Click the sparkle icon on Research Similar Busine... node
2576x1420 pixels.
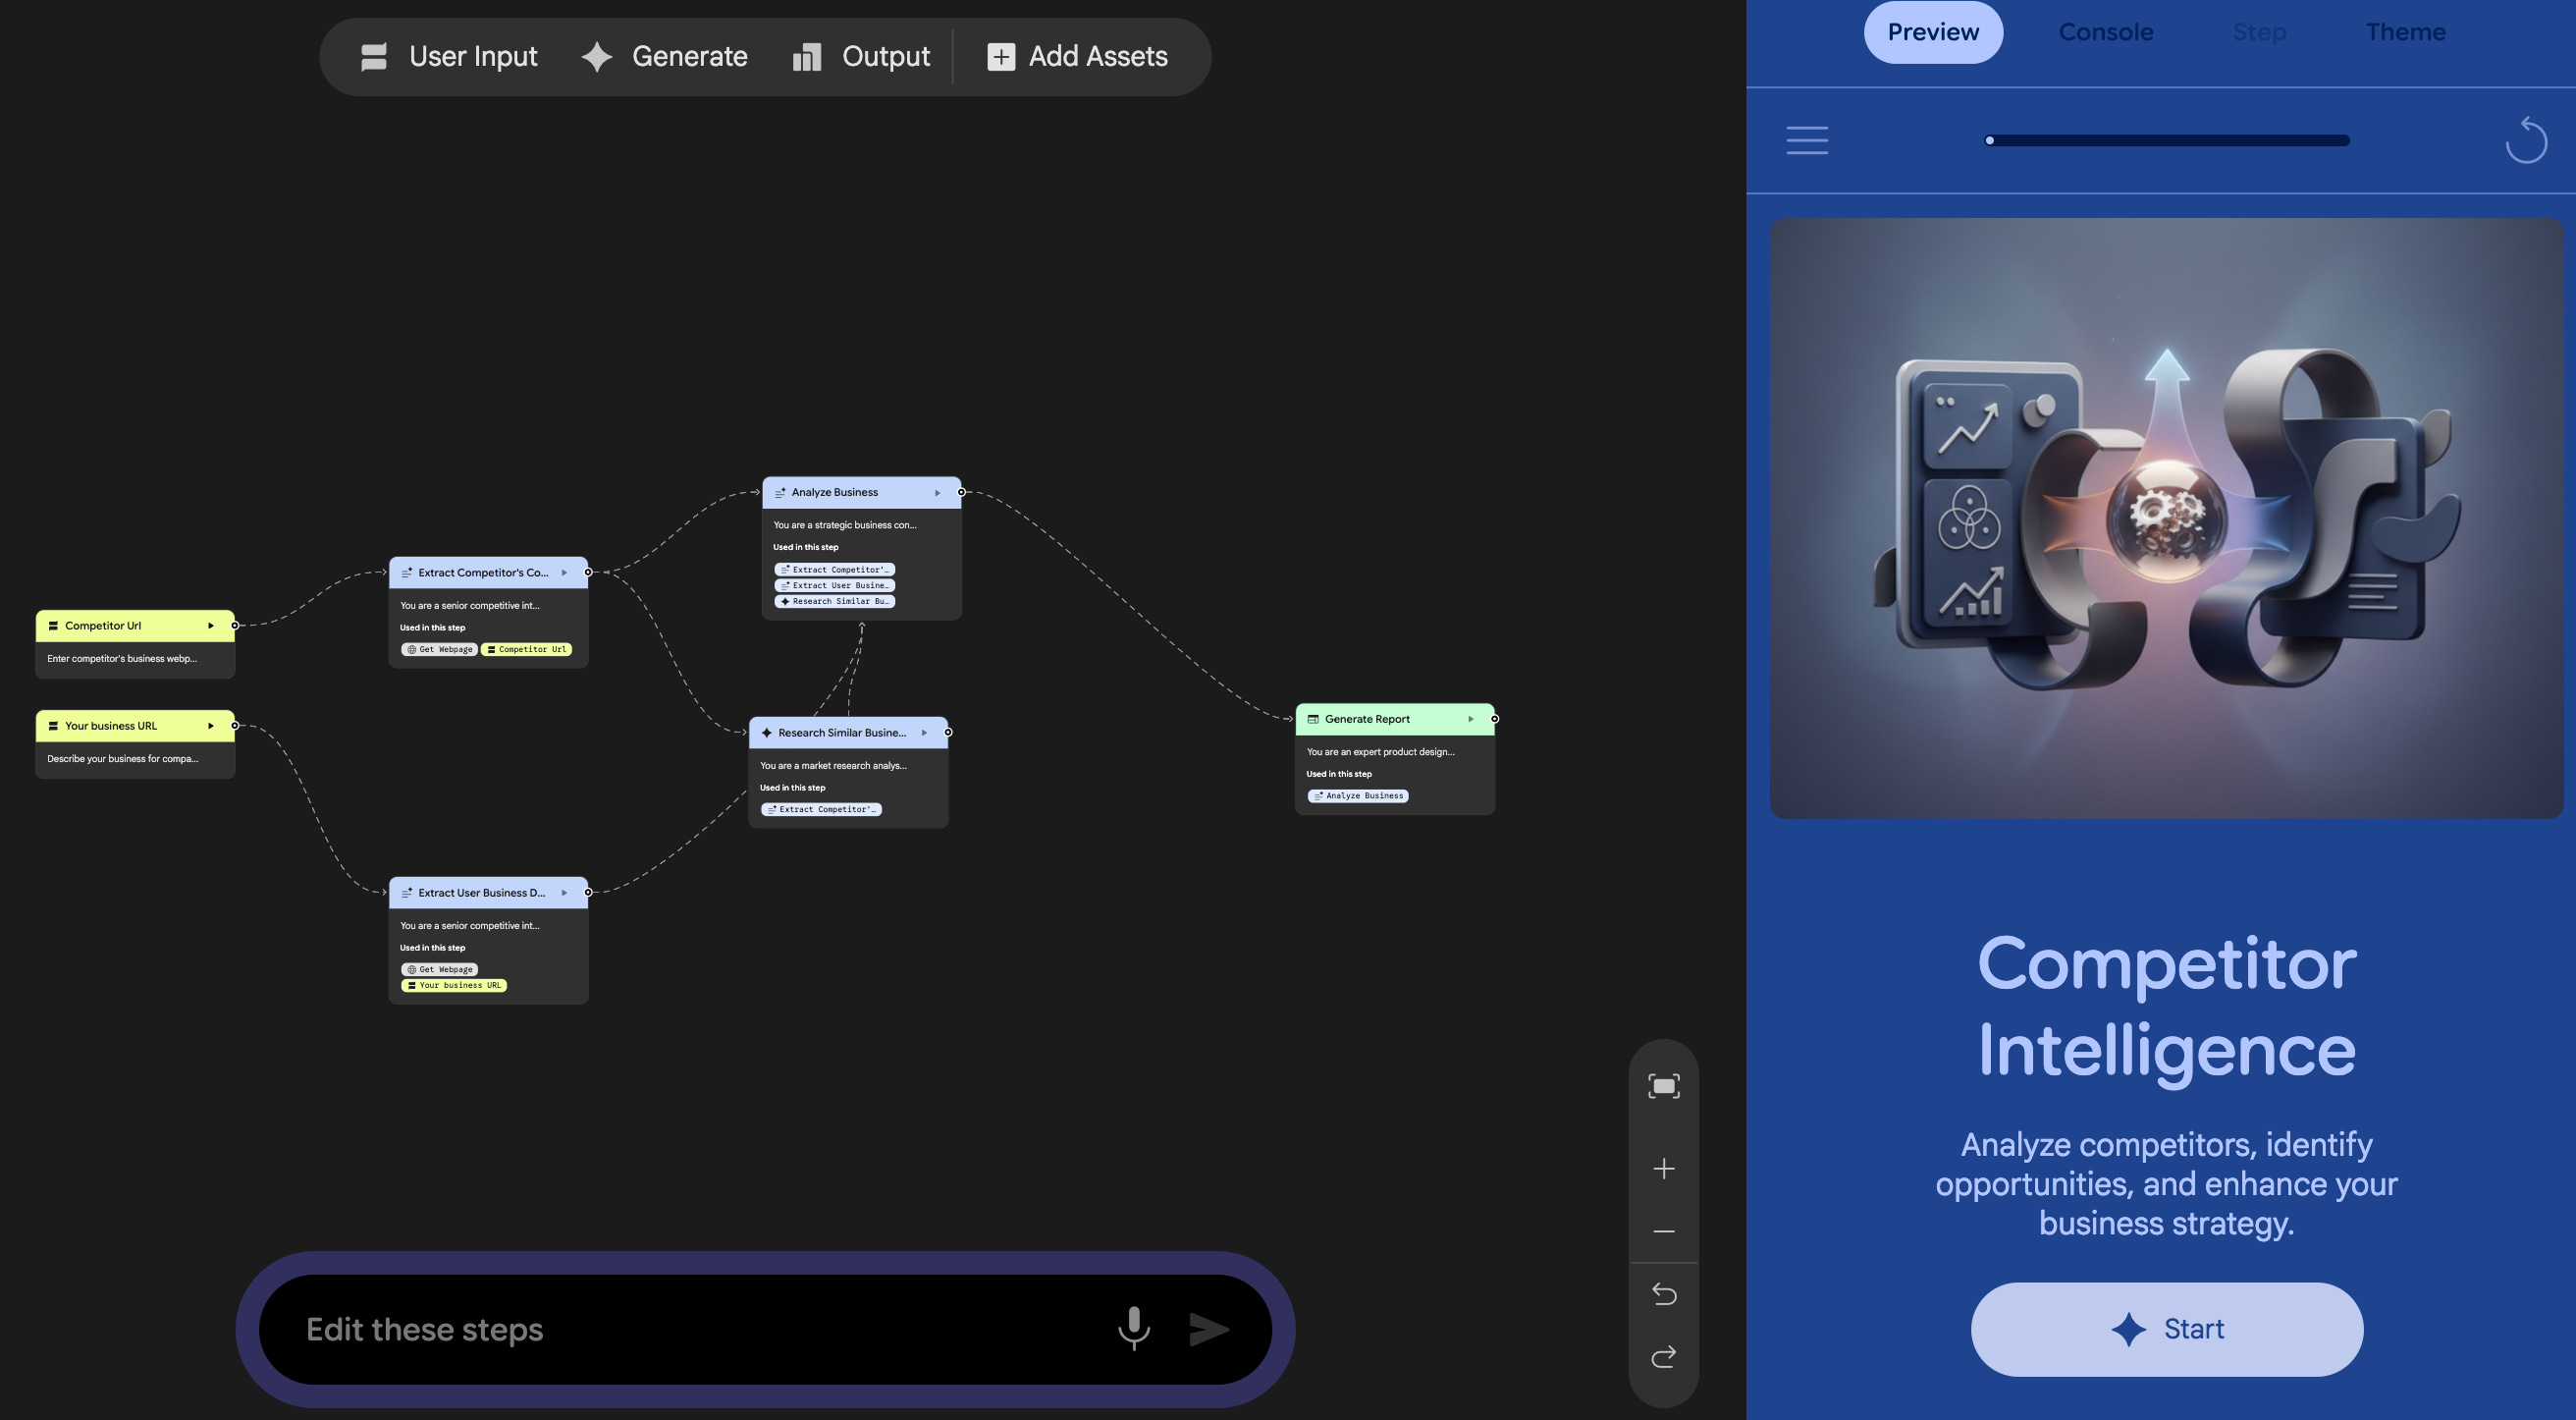(x=766, y=733)
